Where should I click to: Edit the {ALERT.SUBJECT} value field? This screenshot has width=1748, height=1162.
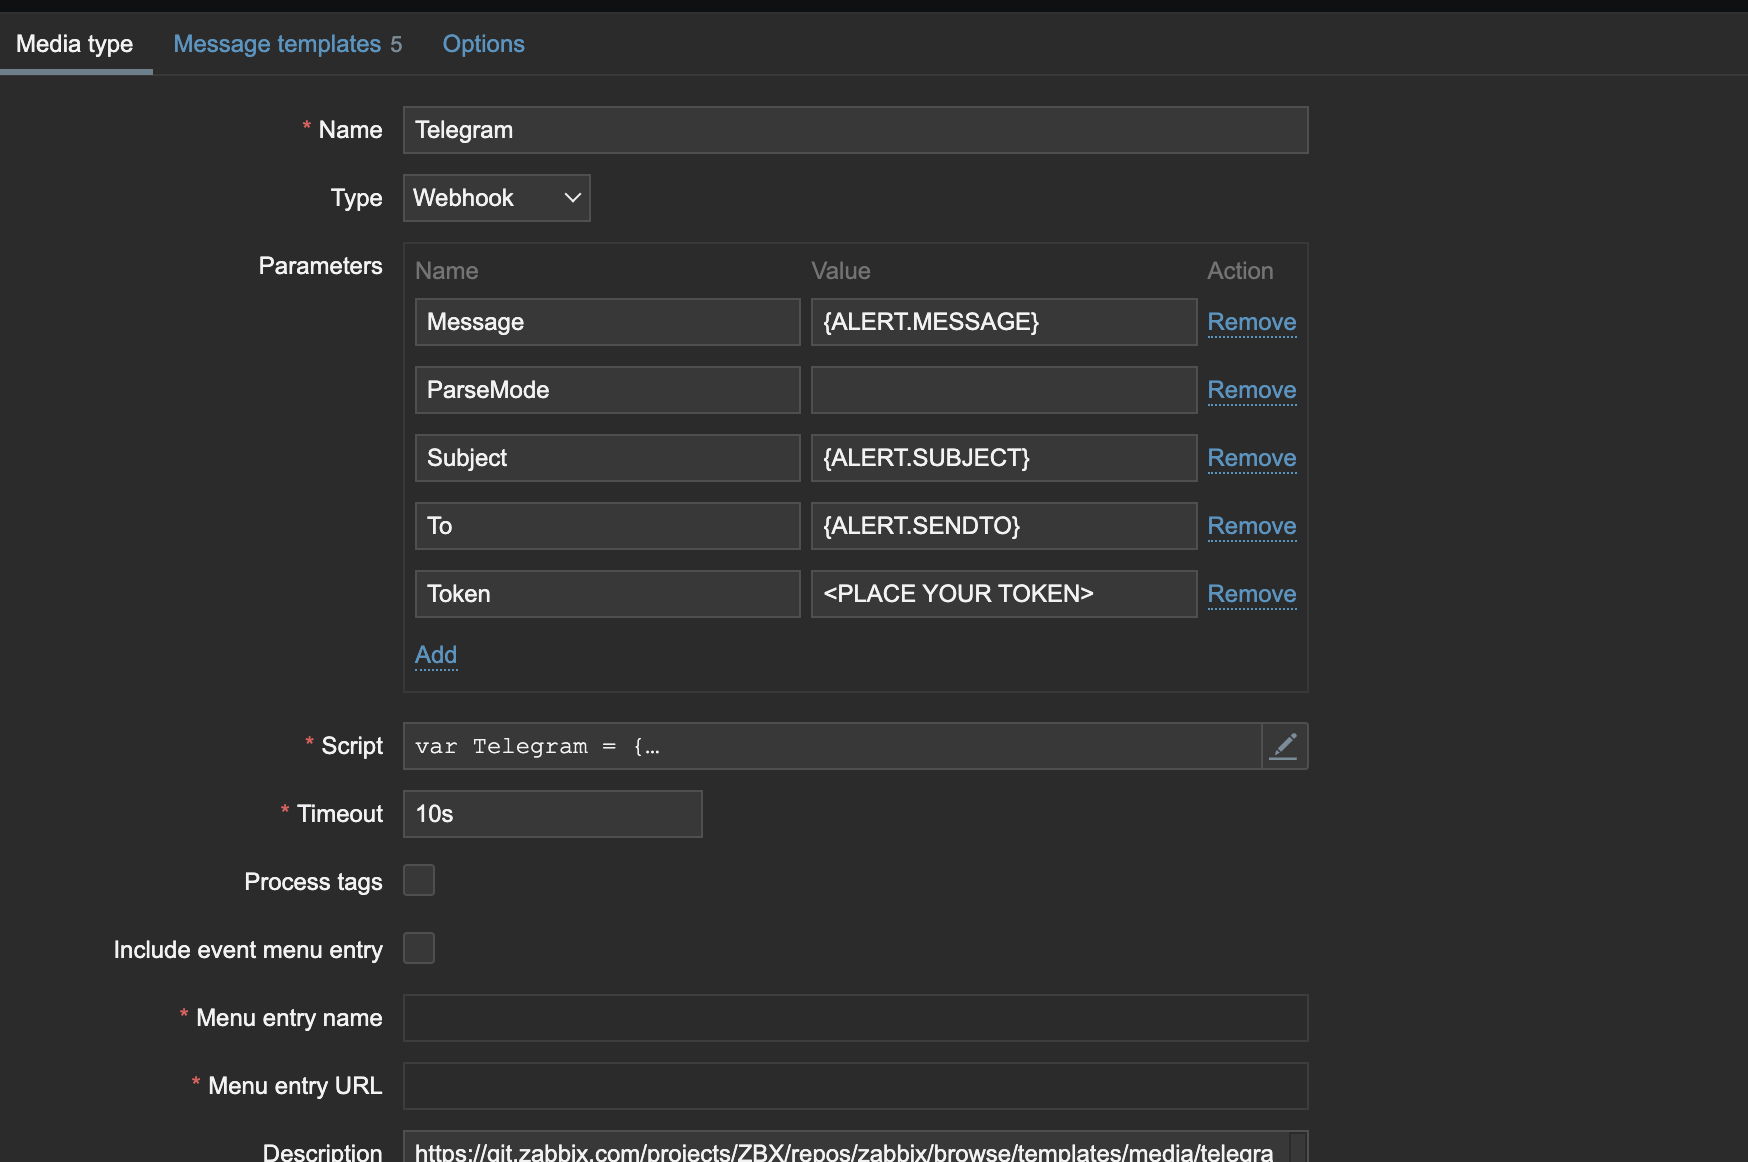(1004, 458)
